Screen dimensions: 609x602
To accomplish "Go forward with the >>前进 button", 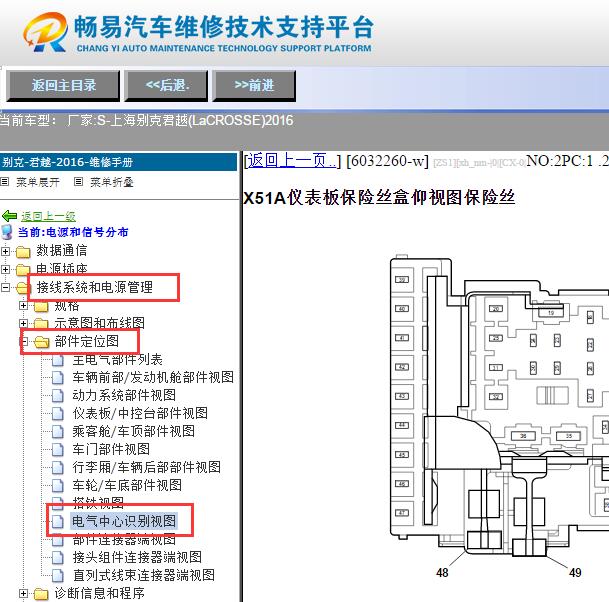I will pyautogui.click(x=254, y=85).
